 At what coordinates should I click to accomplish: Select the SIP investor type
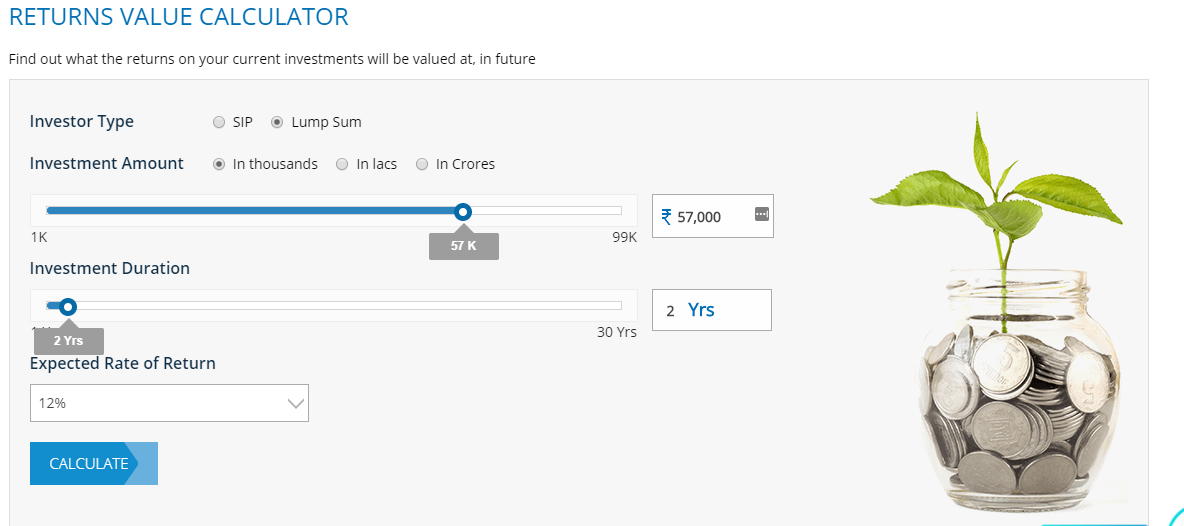[x=219, y=123]
